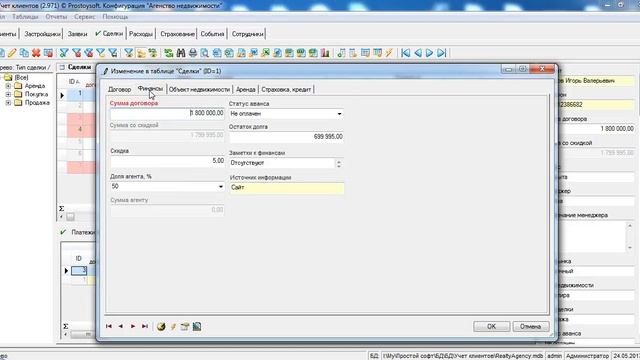Jump to first record in dialog navigation

point(109,326)
